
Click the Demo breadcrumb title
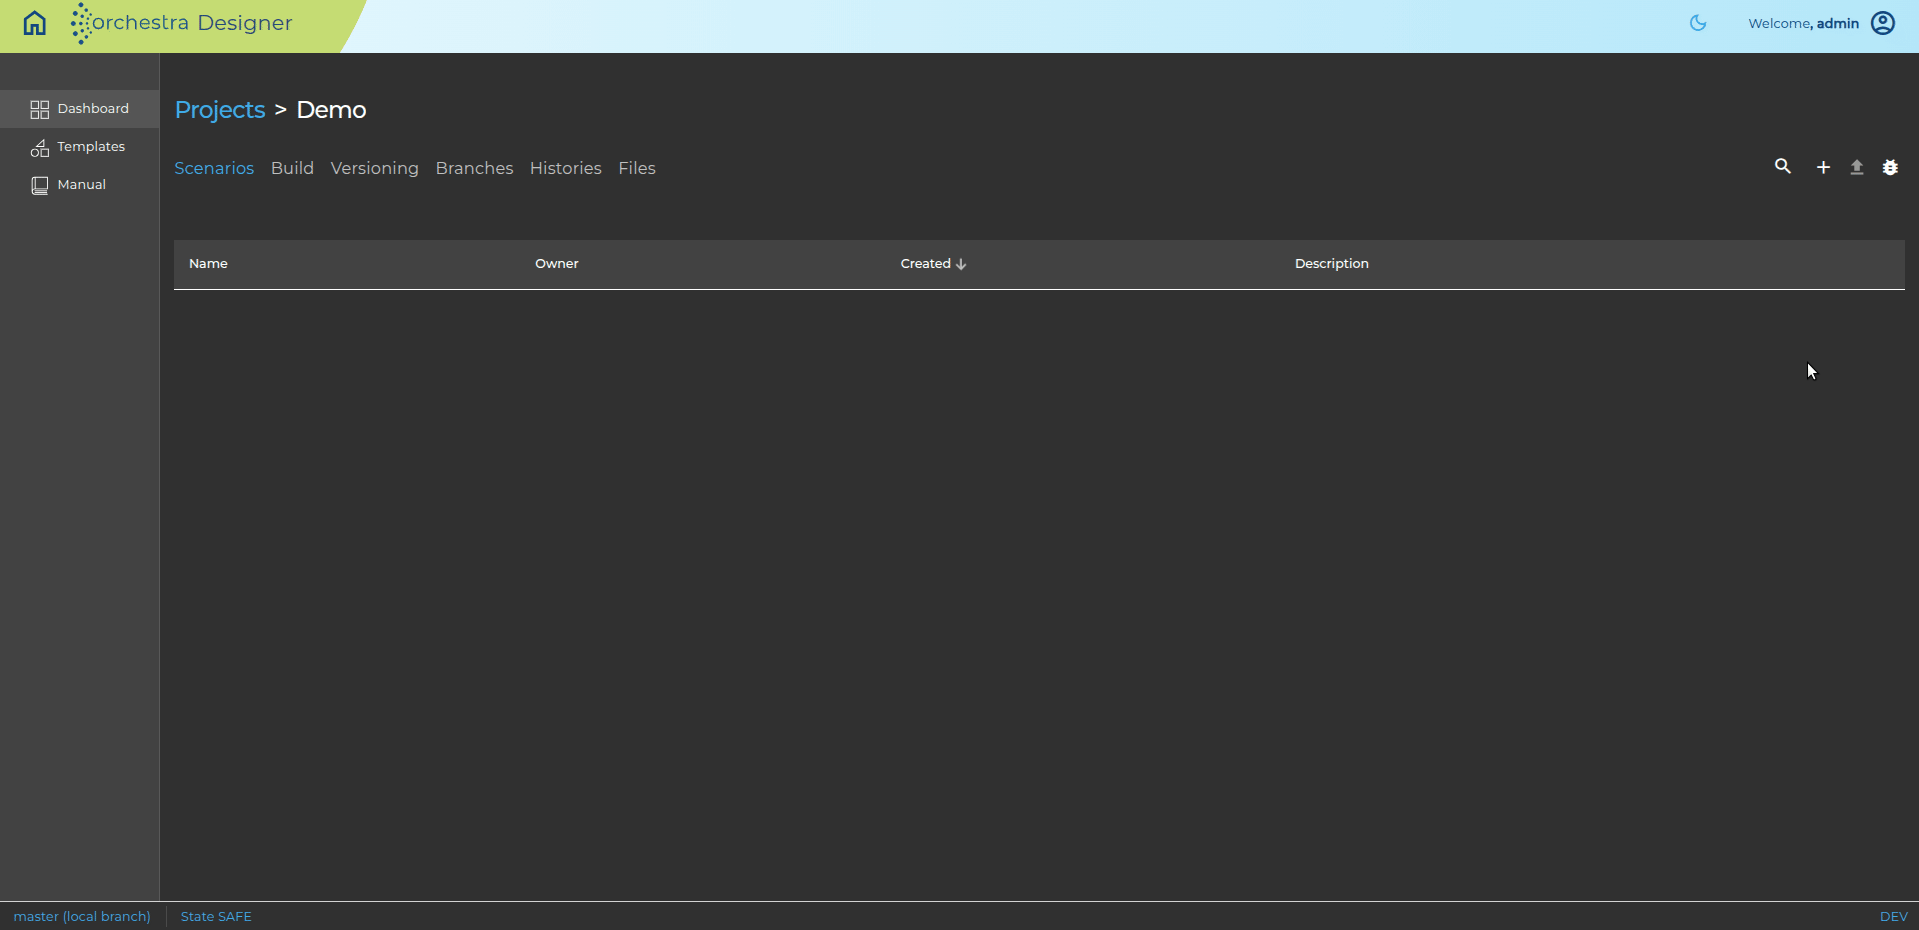(331, 110)
